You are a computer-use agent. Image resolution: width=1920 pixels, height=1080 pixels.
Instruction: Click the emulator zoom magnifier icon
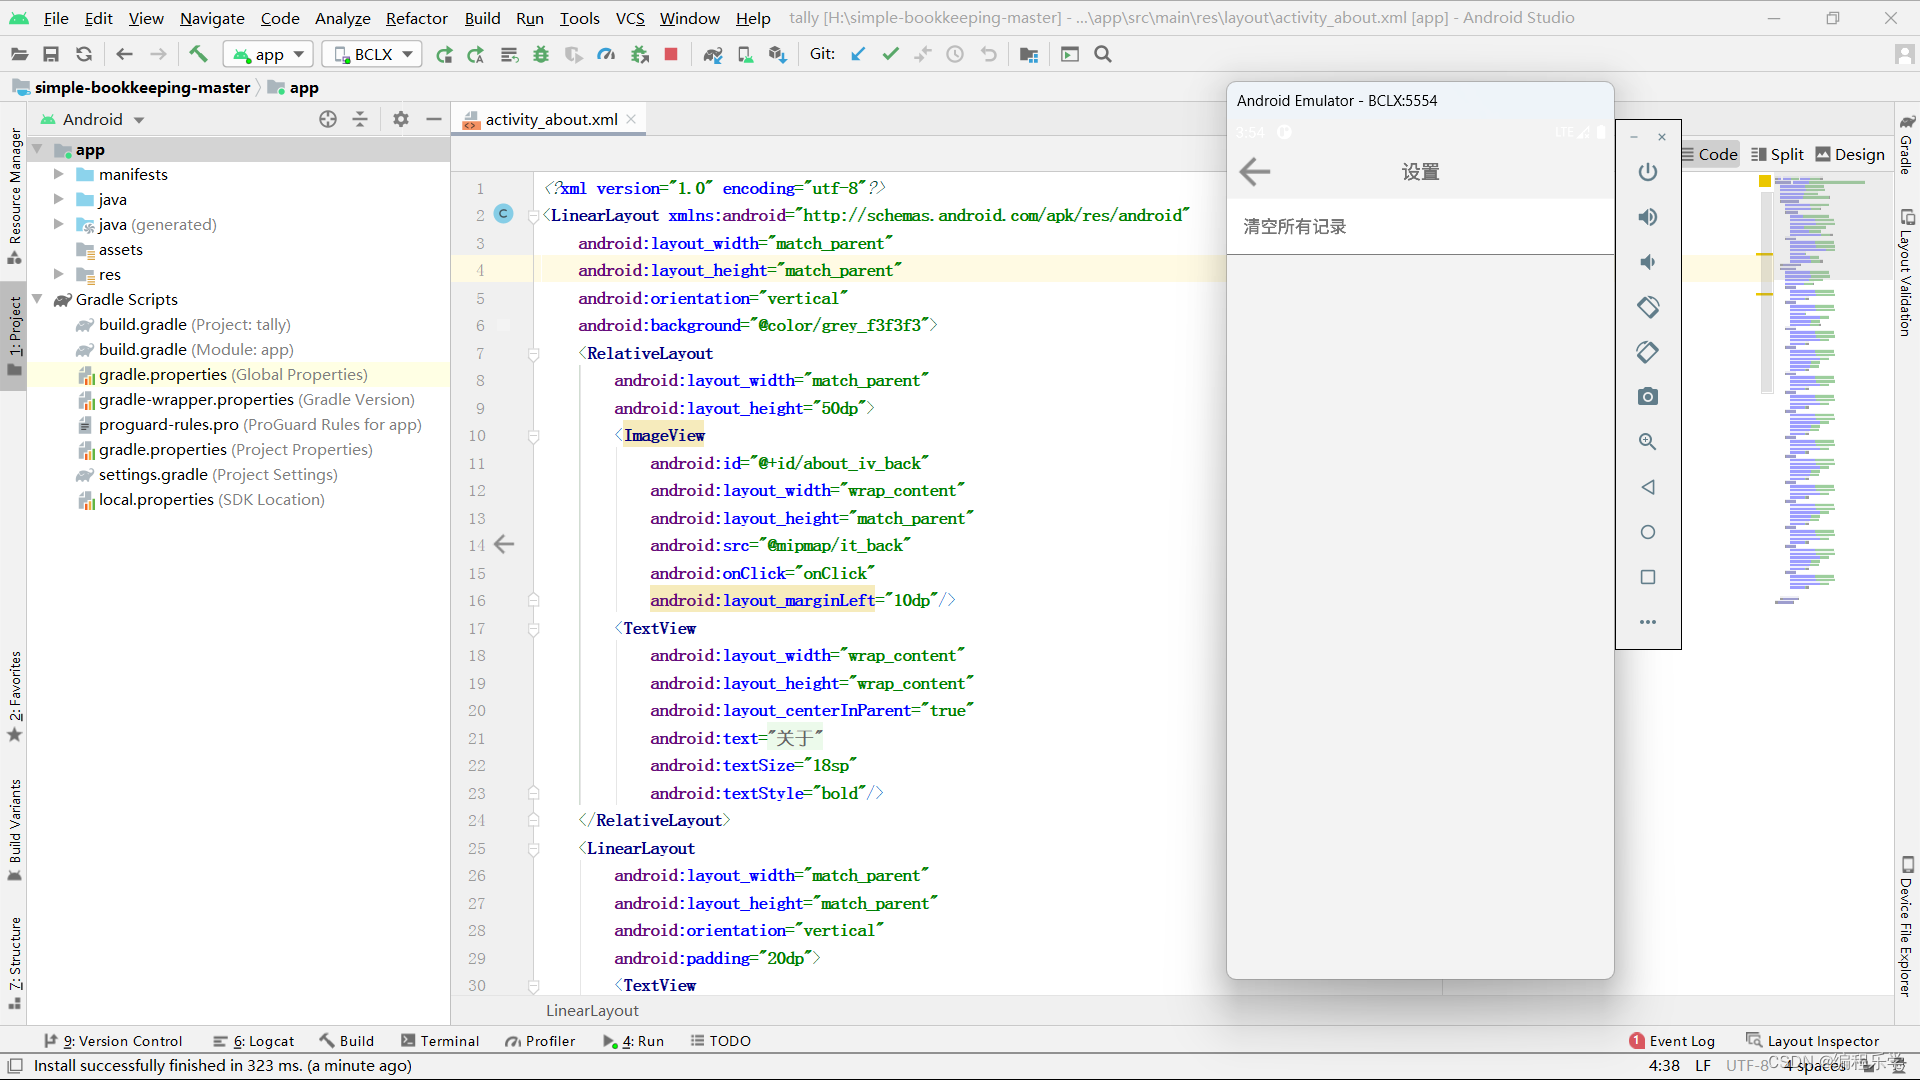point(1648,442)
